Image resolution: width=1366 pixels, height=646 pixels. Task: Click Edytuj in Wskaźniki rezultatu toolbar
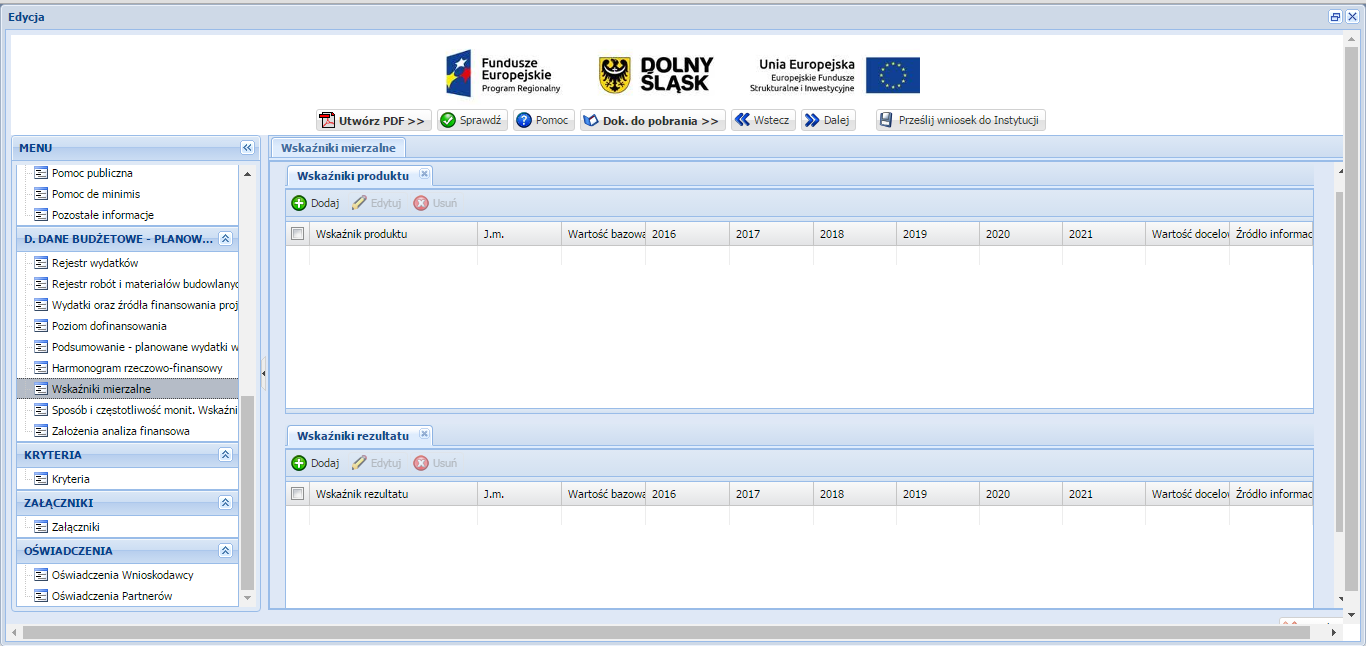coord(376,463)
